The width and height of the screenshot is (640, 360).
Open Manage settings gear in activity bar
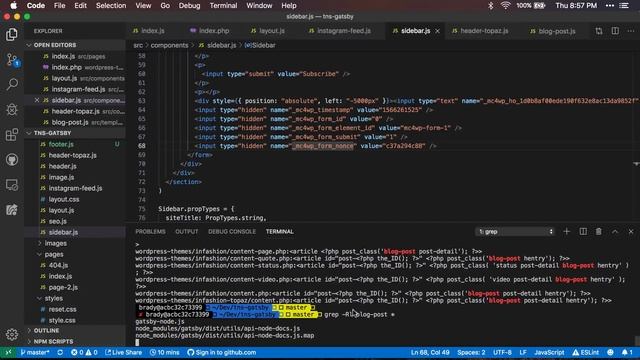click(12, 335)
